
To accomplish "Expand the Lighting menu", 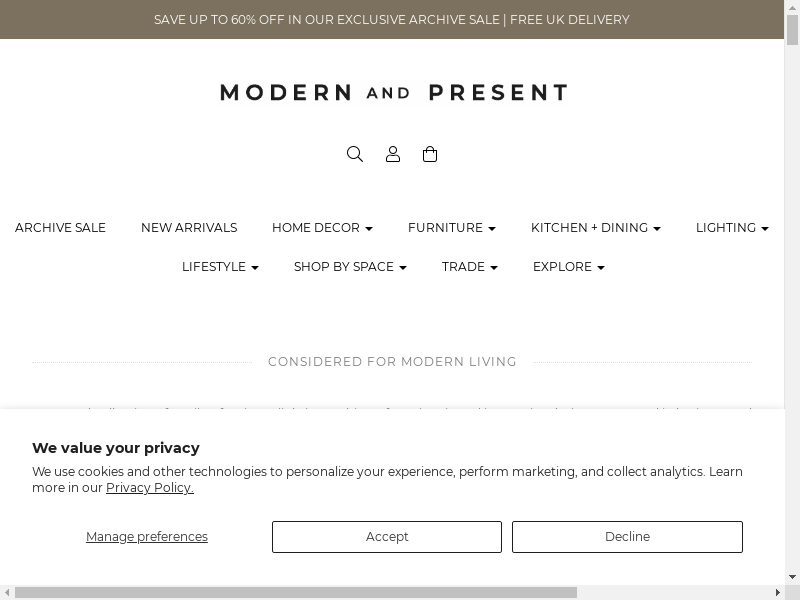I will 731,228.
